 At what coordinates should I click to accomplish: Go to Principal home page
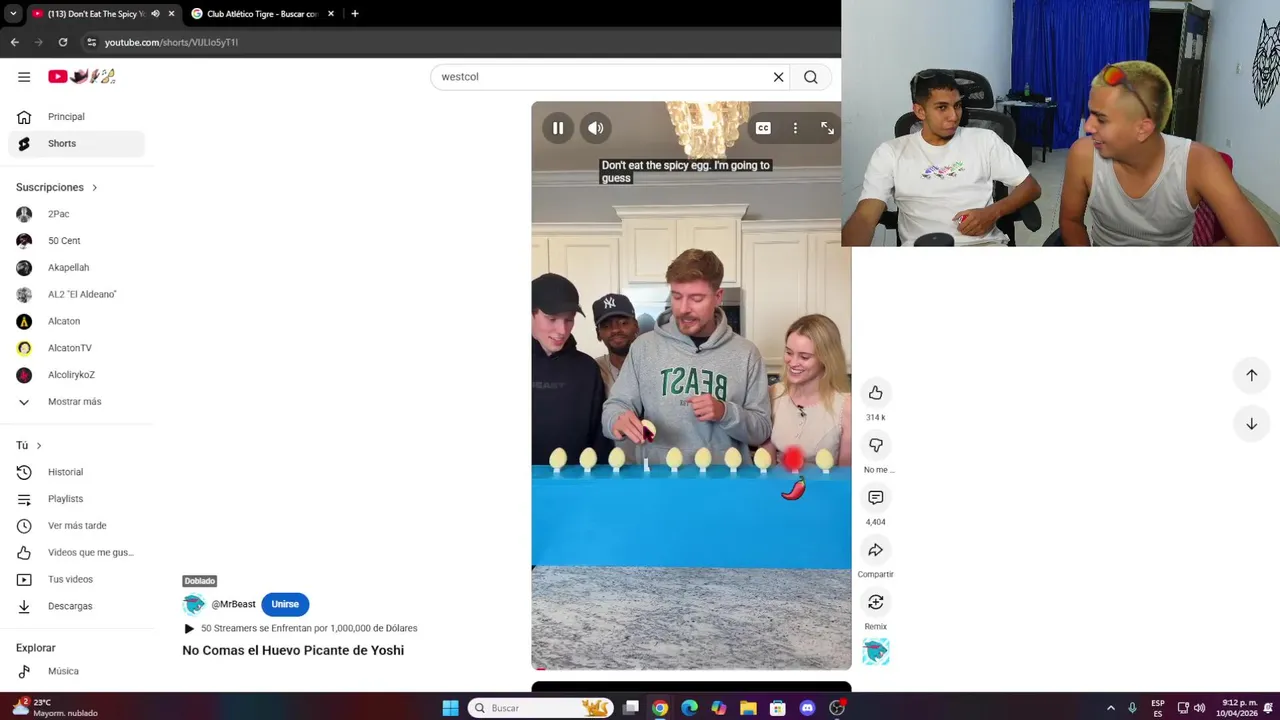click(76, 117)
